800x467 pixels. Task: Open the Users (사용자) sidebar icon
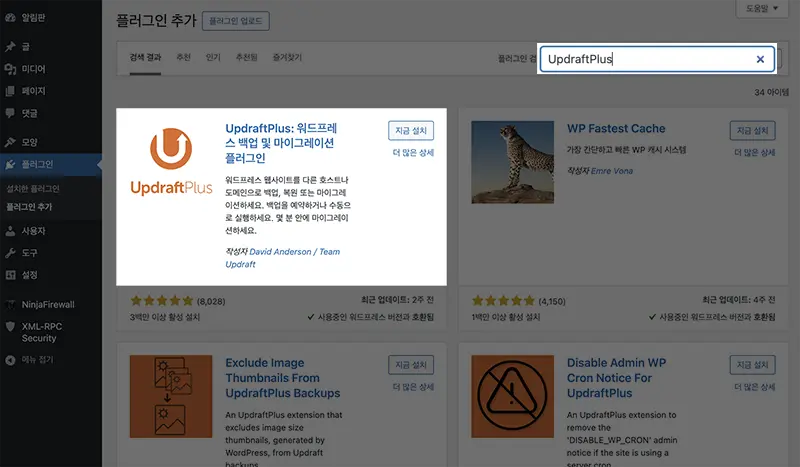tap(10, 231)
